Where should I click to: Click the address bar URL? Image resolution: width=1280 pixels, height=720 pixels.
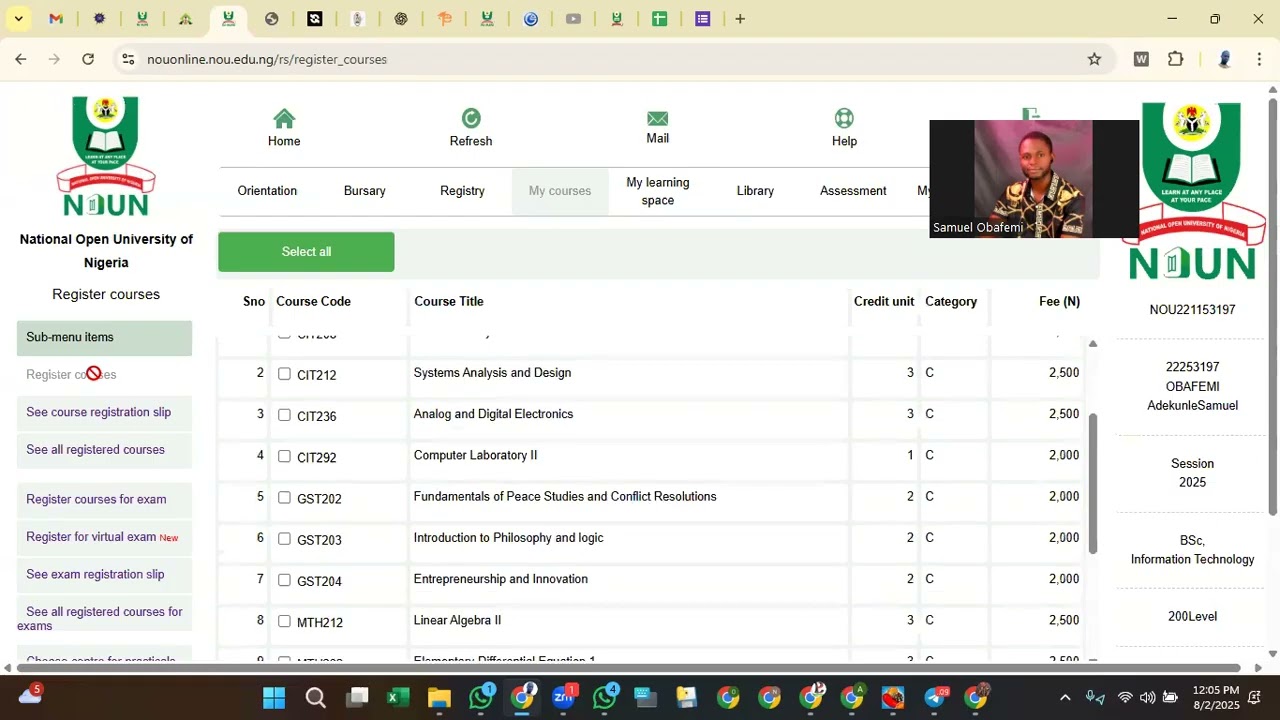coord(267,59)
